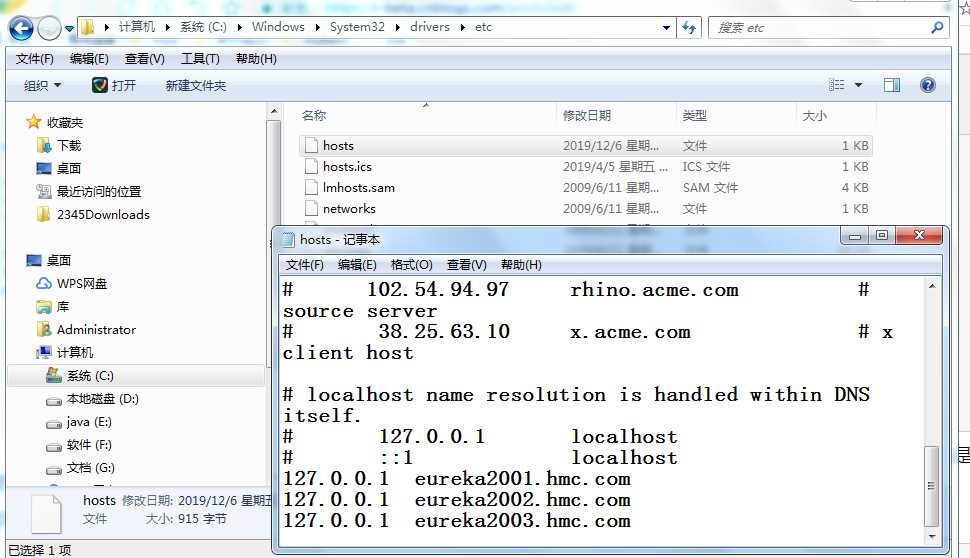
Task: Click the blue help icon
Action: (927, 85)
